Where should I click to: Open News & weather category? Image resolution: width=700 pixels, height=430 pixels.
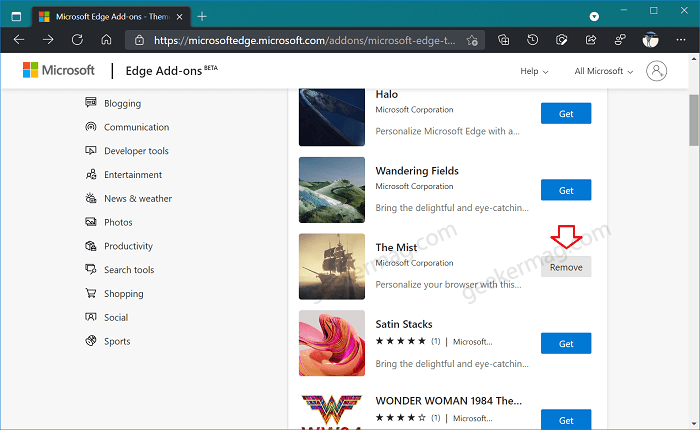(x=138, y=199)
